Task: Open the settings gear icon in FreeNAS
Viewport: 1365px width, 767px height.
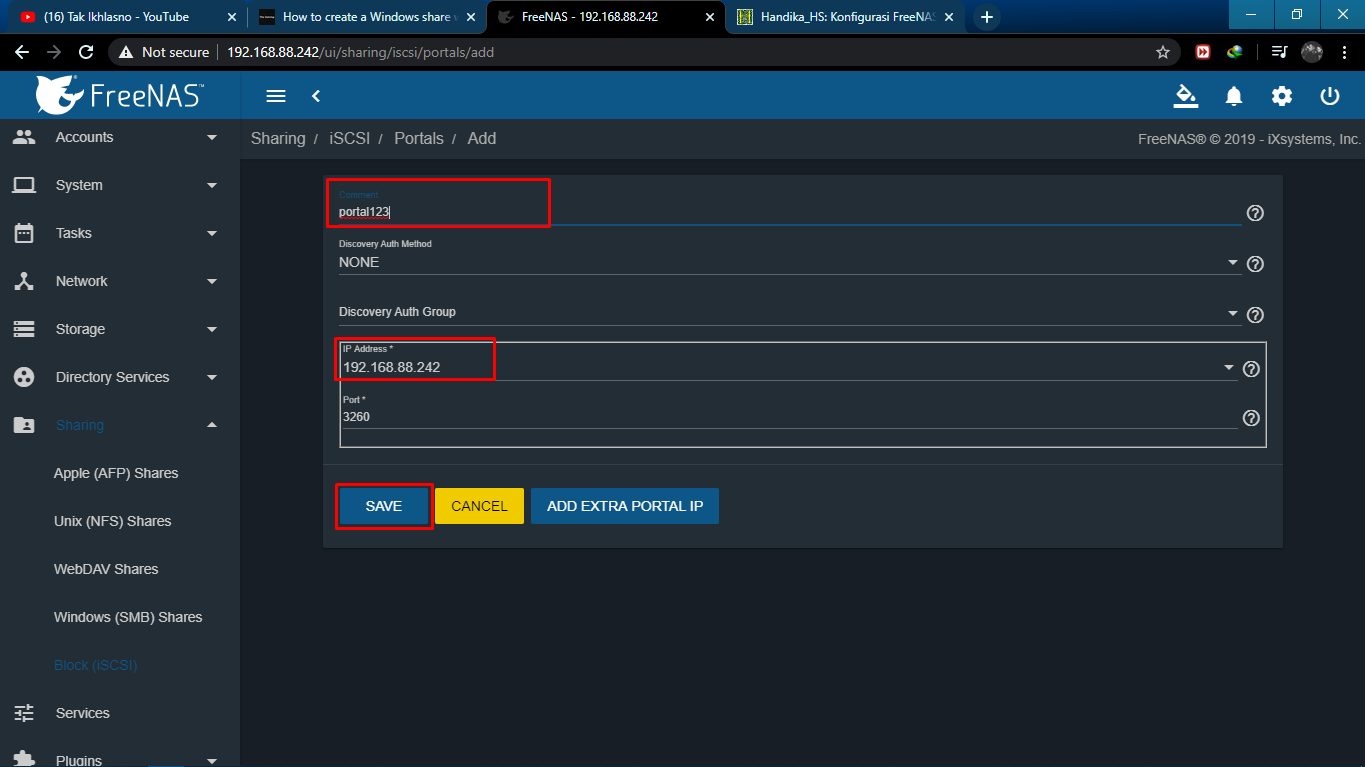Action: (1282, 96)
